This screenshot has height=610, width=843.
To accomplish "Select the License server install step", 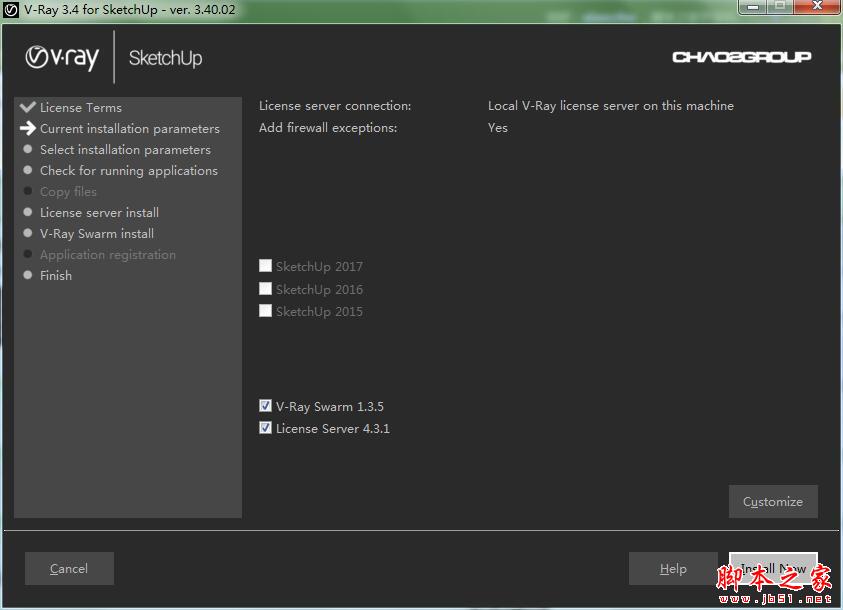I will (x=99, y=212).
